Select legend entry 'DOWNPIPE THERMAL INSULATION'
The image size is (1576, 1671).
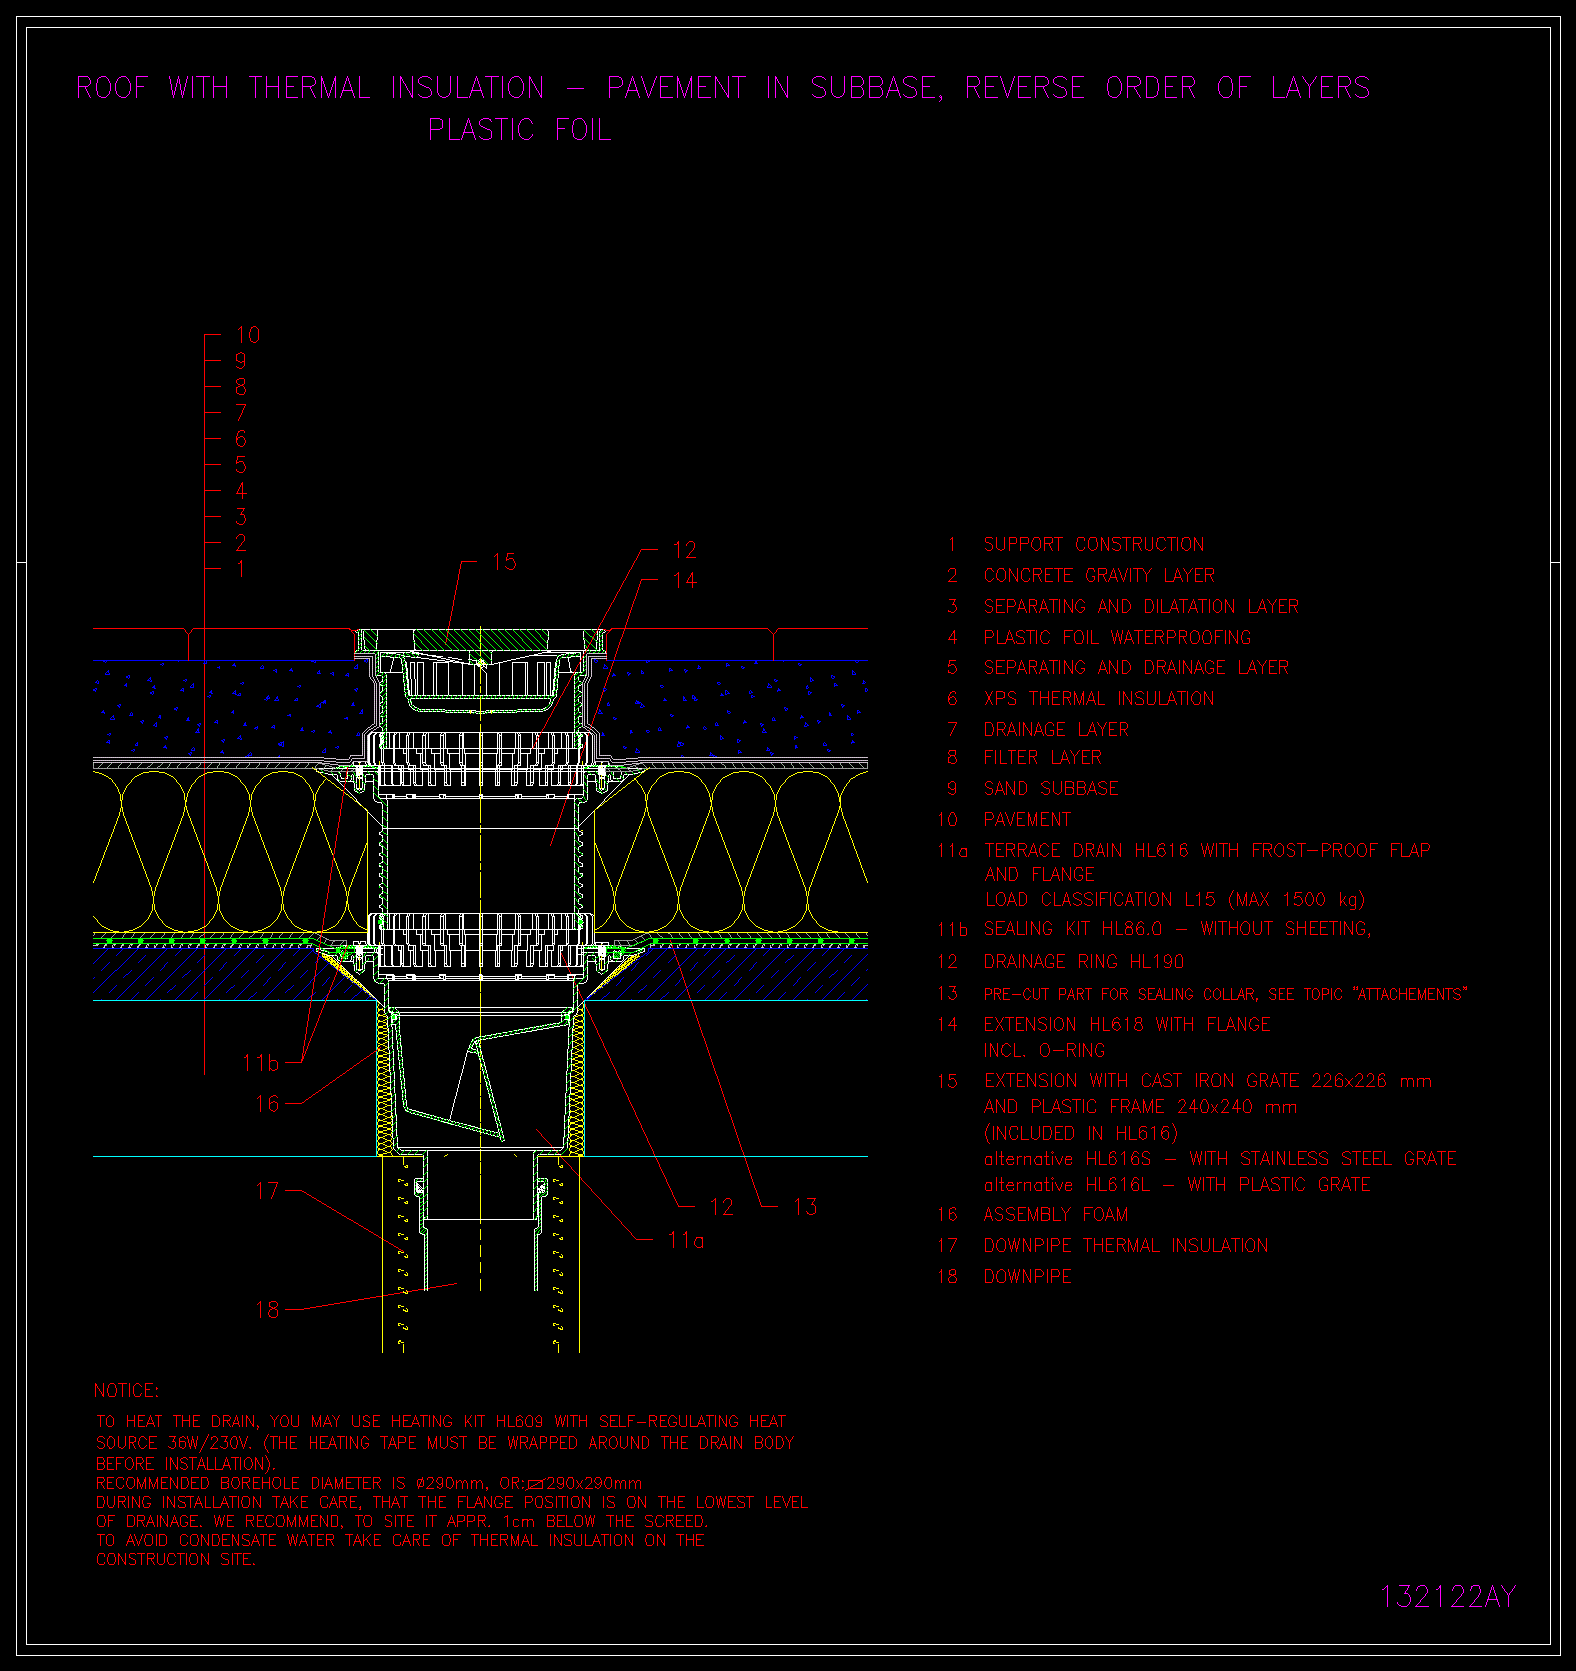point(1126,1246)
